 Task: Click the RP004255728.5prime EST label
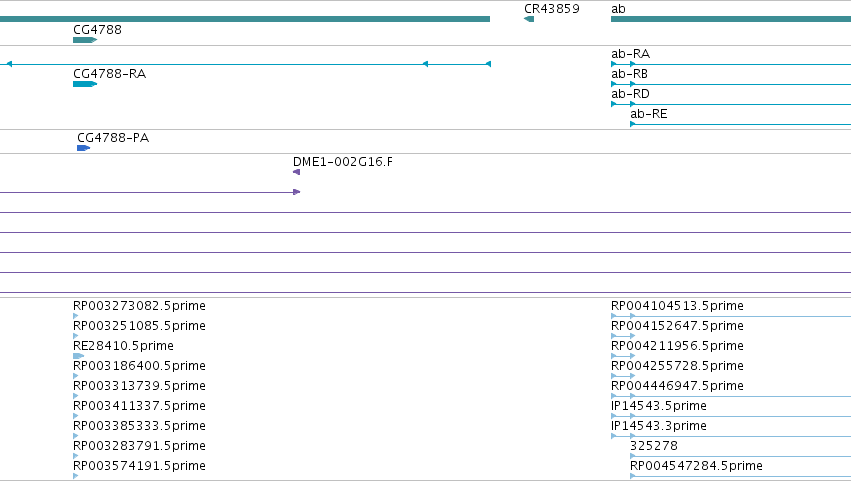tap(677, 365)
